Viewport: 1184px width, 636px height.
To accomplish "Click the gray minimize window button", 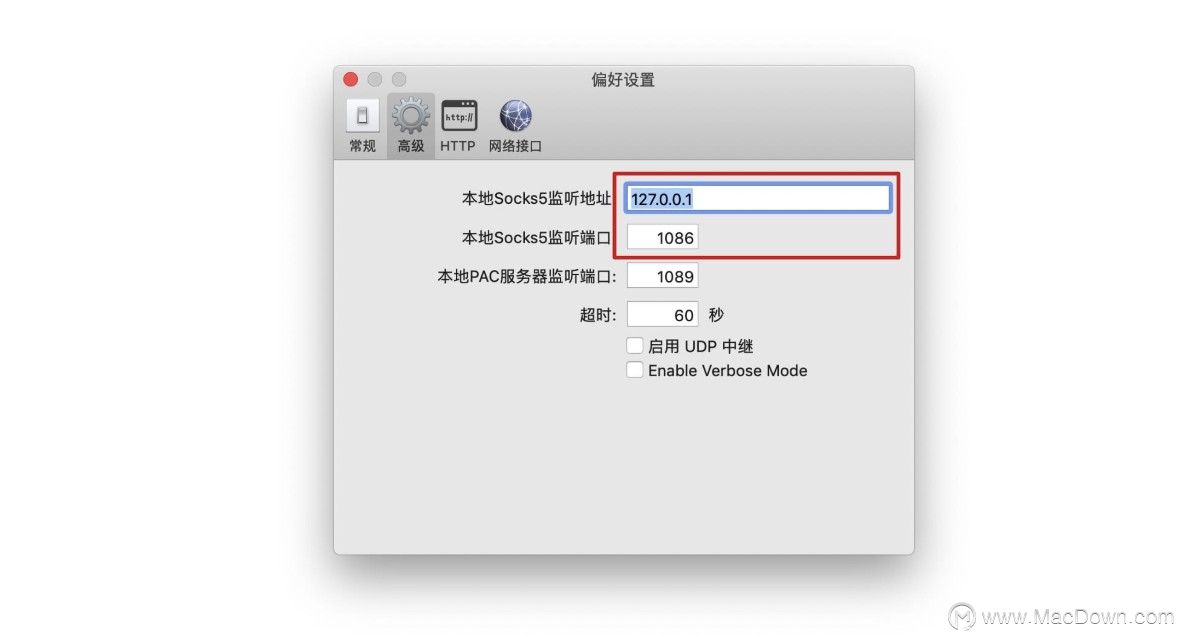I will (375, 79).
